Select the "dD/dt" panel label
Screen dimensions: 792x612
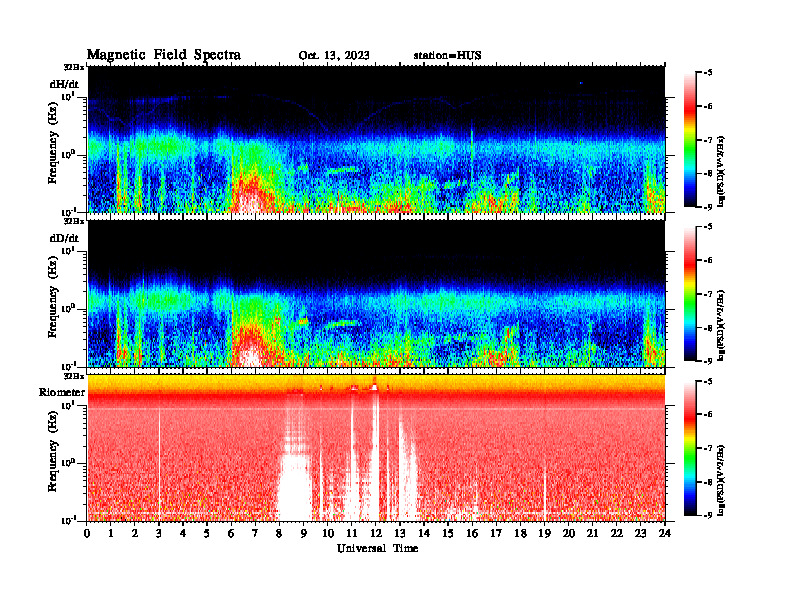click(x=64, y=238)
